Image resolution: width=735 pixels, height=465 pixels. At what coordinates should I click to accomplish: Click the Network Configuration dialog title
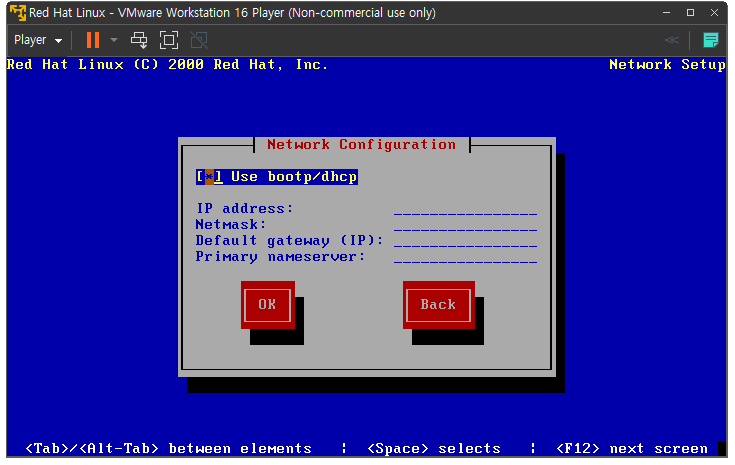(x=361, y=144)
